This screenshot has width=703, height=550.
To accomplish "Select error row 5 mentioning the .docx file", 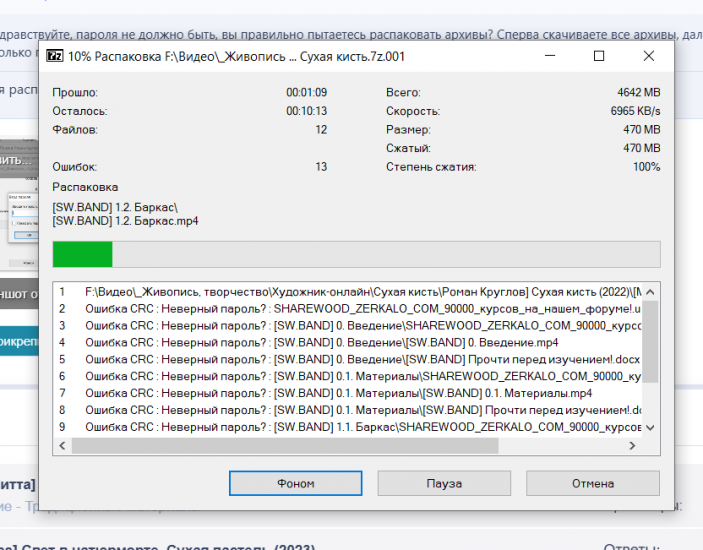I will pyautogui.click(x=350, y=359).
